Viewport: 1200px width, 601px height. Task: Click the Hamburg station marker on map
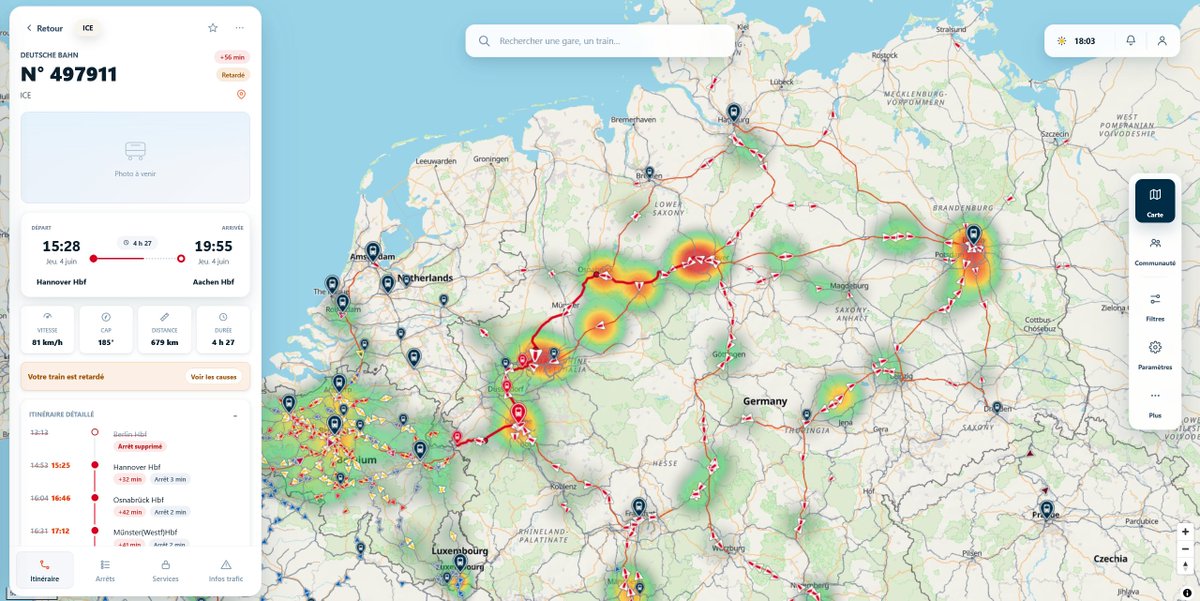tap(733, 113)
